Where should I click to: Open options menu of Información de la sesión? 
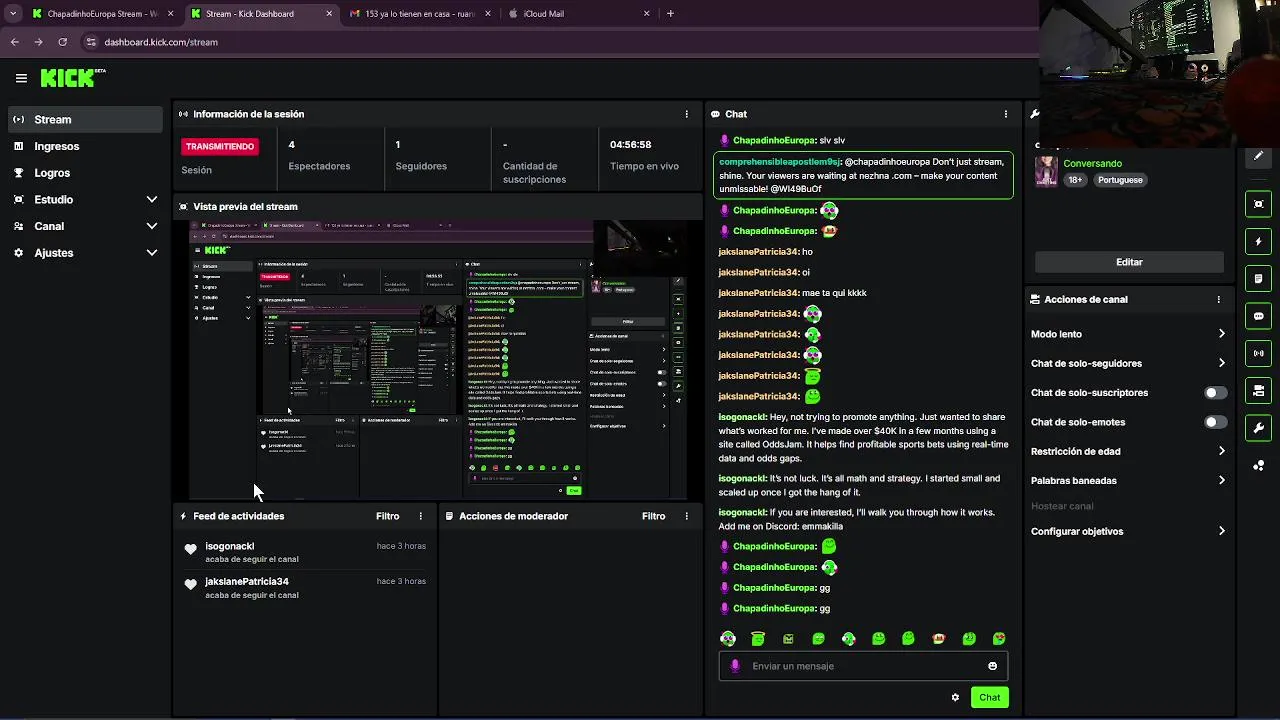[686, 114]
